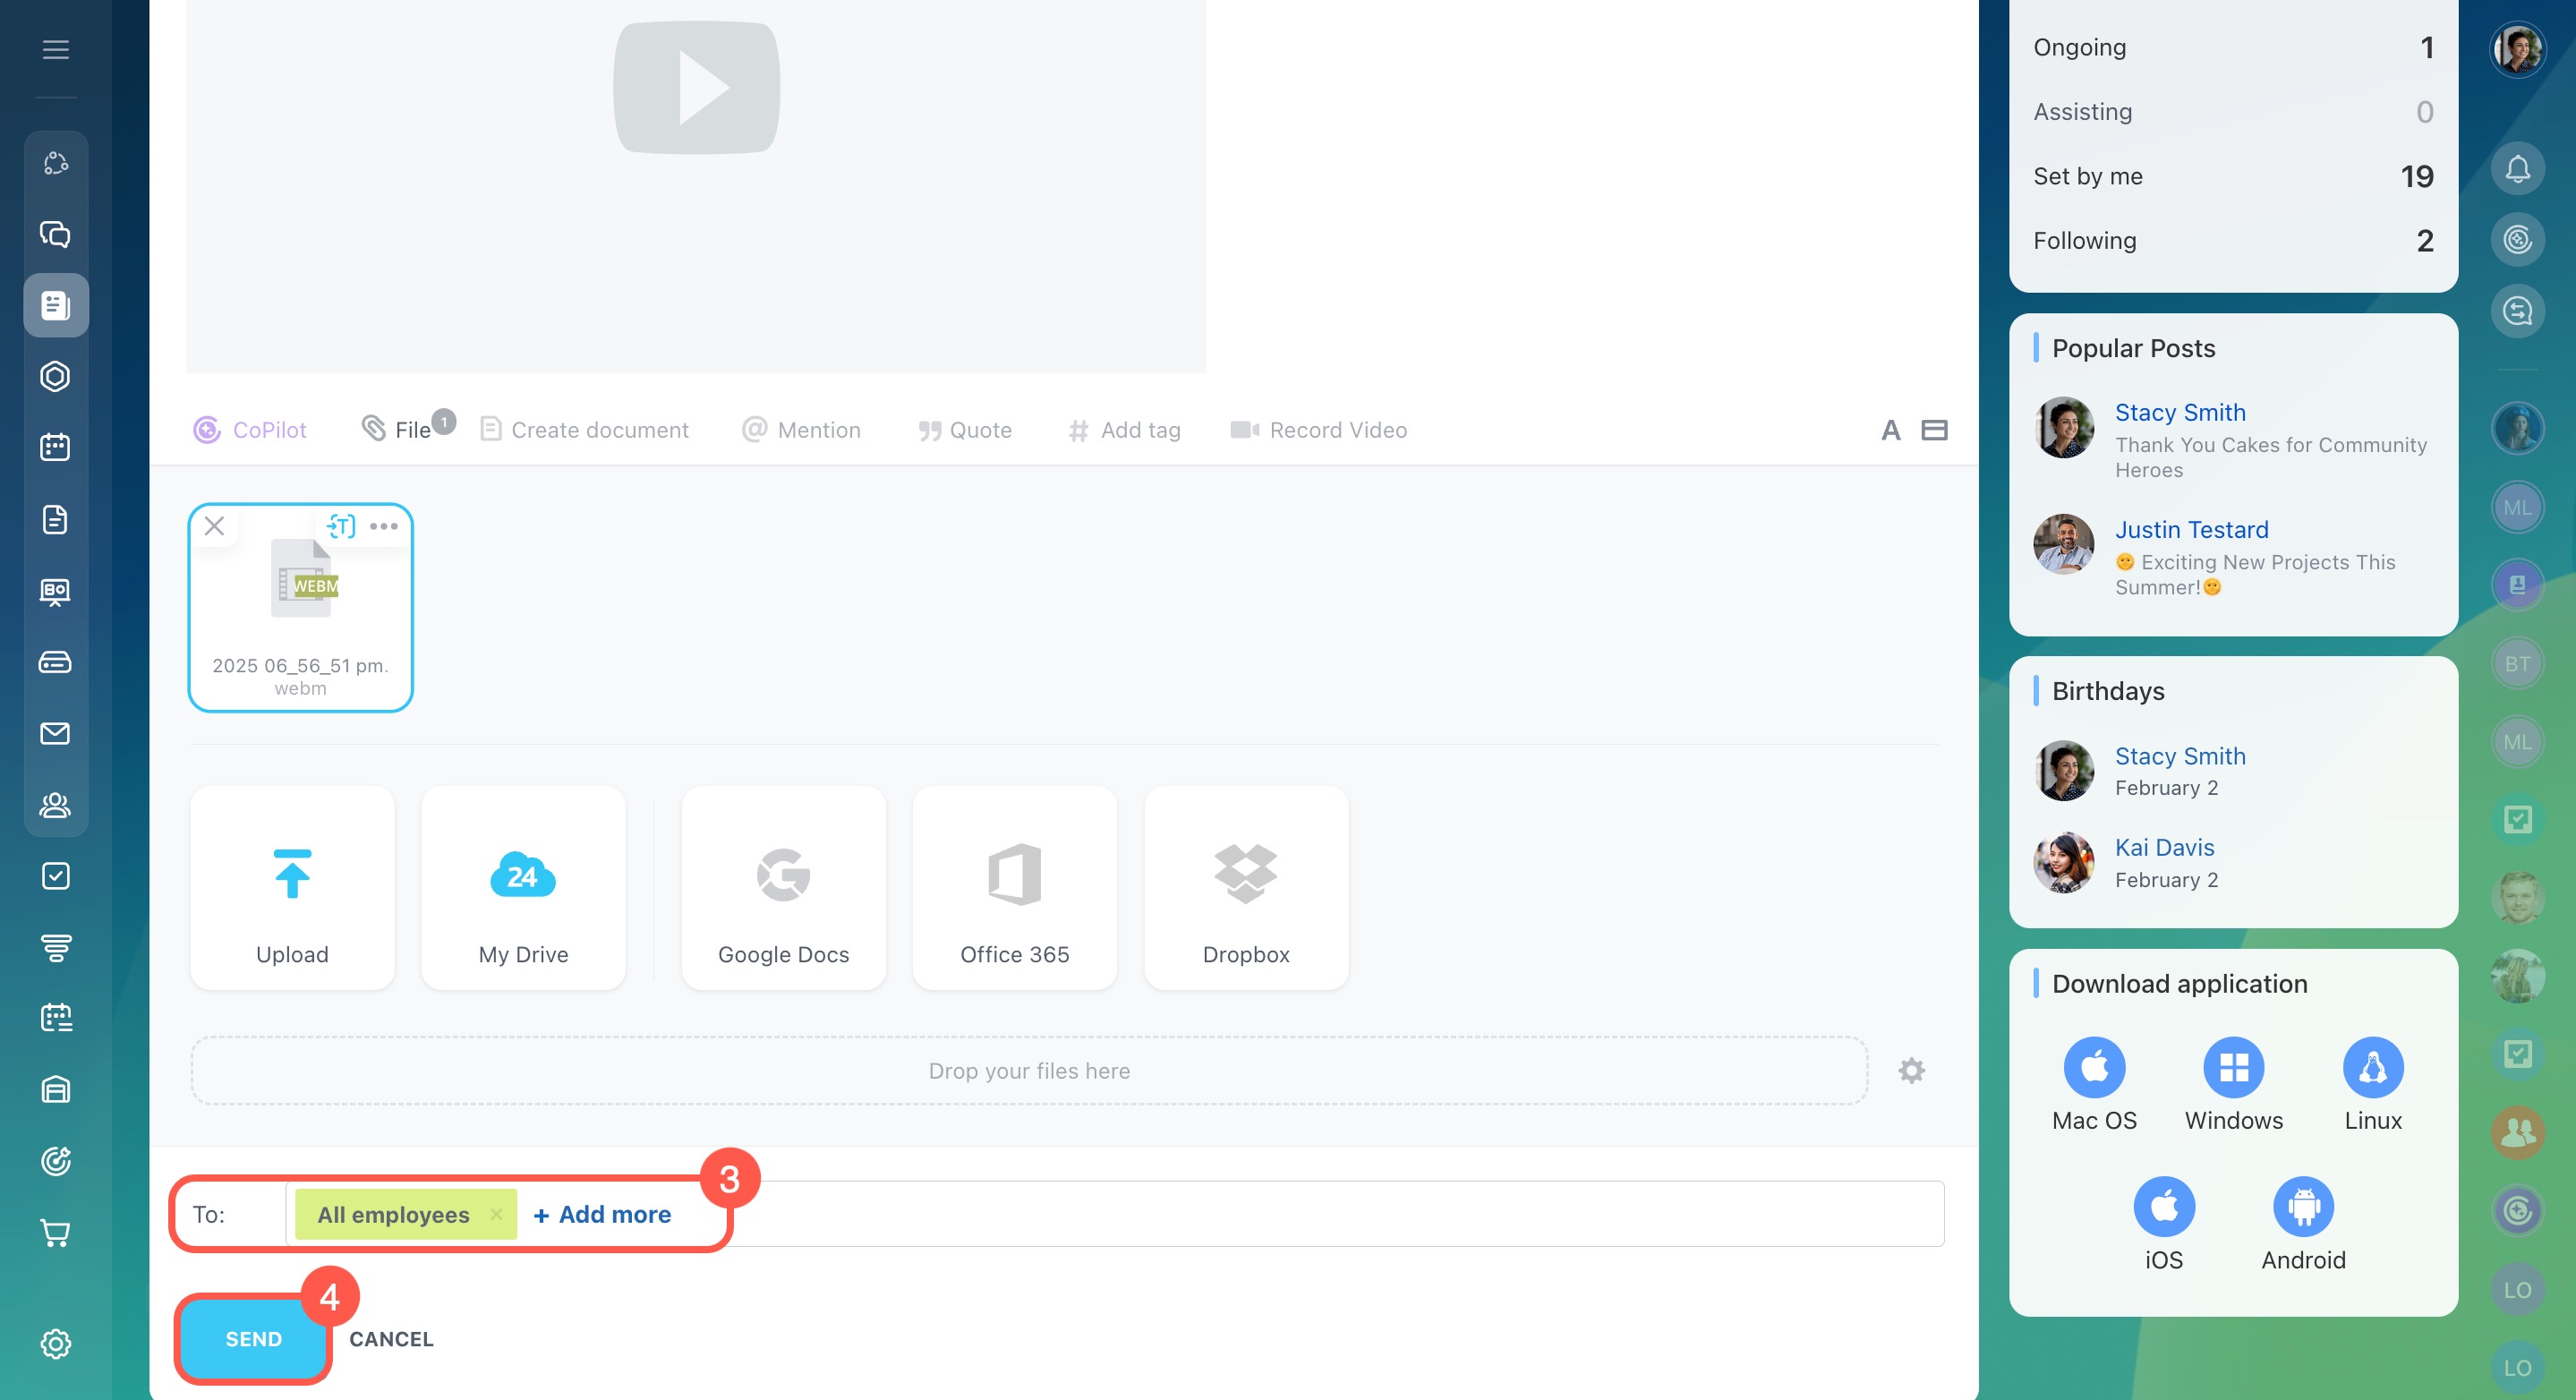Open notifications bell icon

pos(2516,169)
